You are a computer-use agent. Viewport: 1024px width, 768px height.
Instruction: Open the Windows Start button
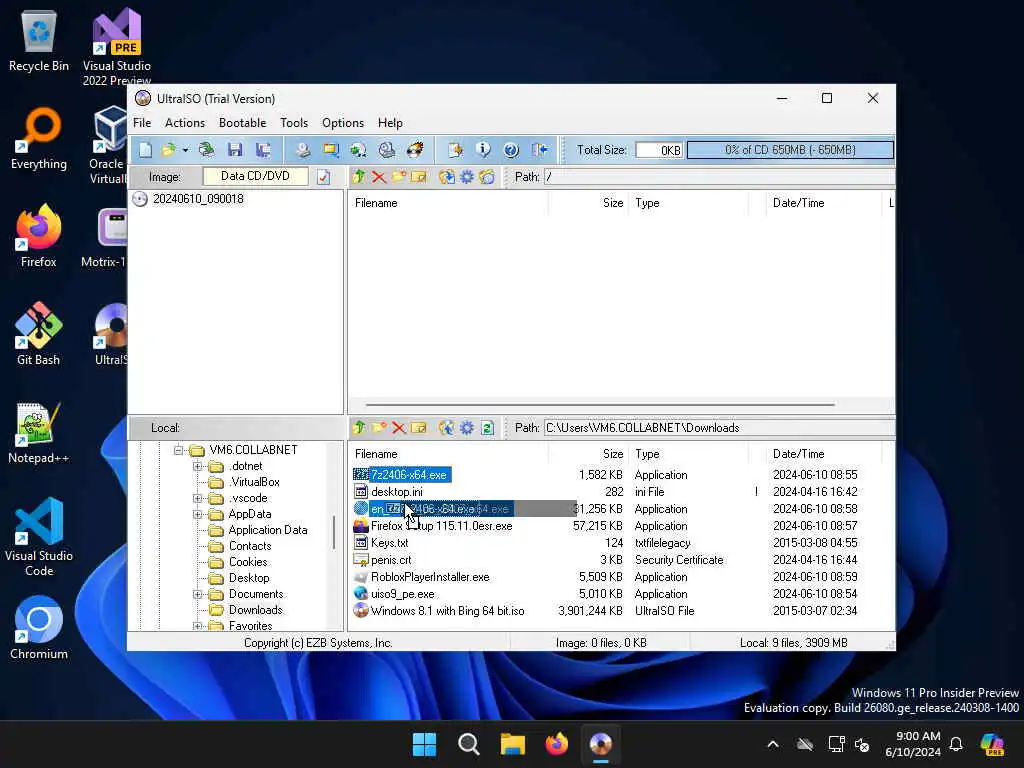(424, 744)
